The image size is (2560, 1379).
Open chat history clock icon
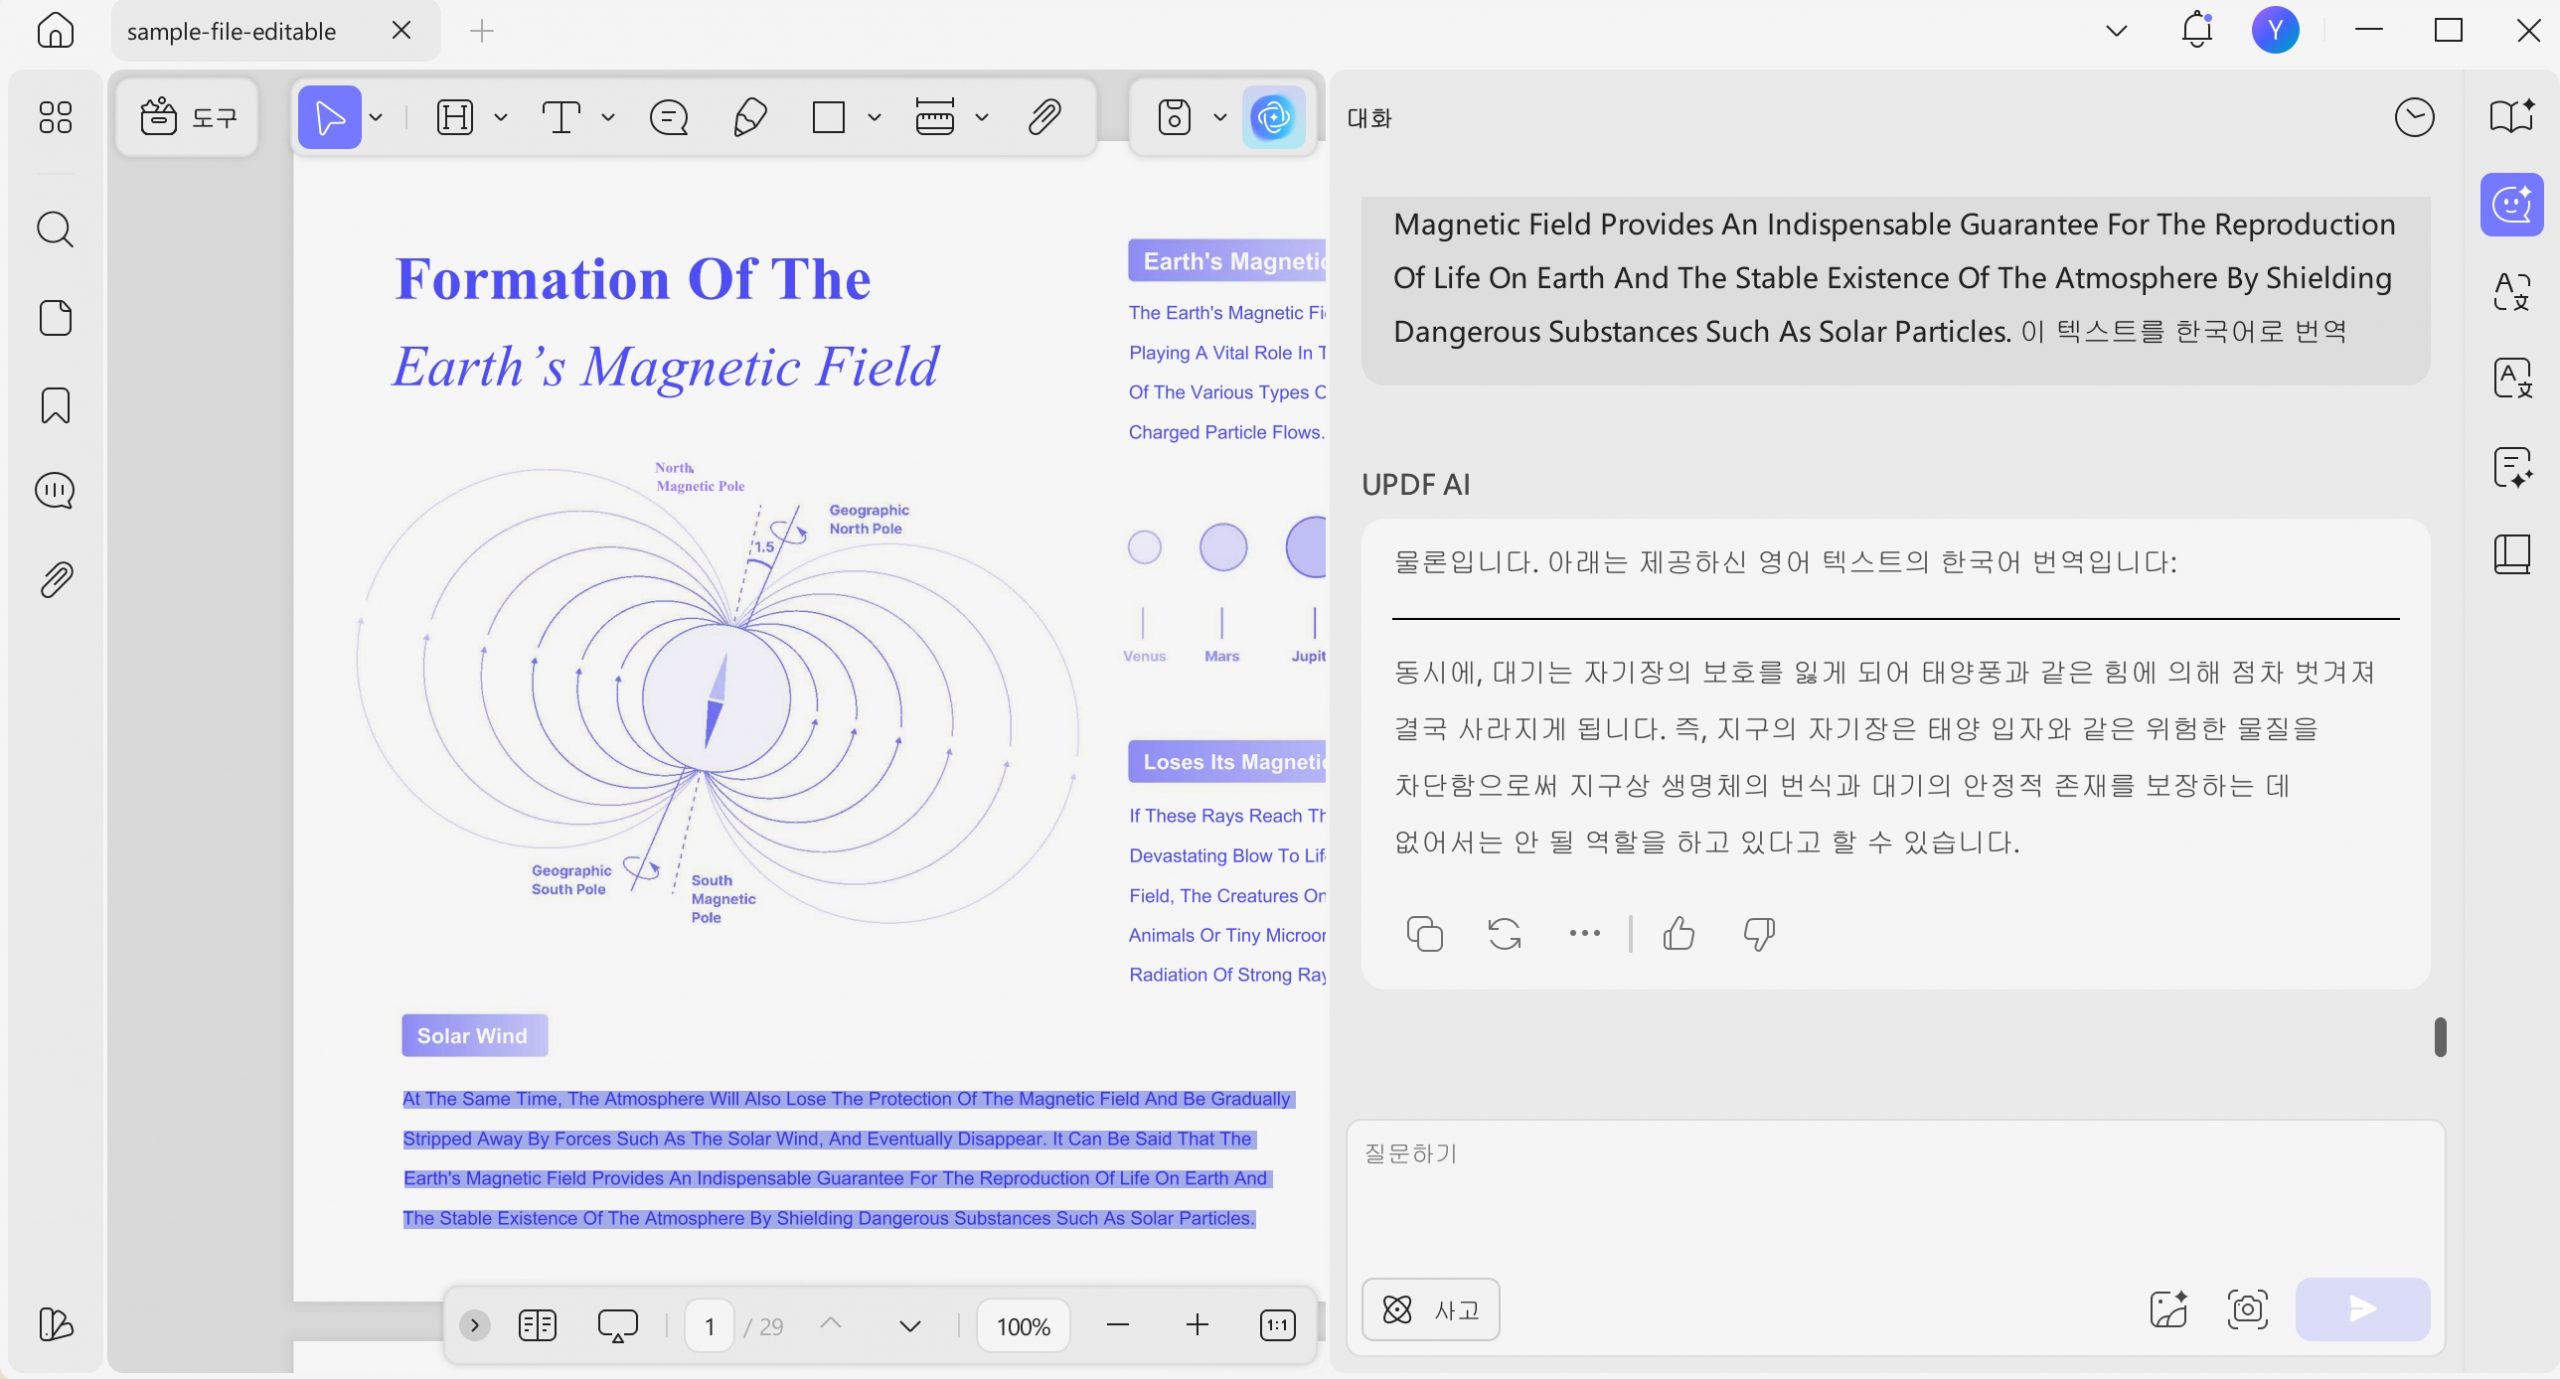(x=2414, y=117)
